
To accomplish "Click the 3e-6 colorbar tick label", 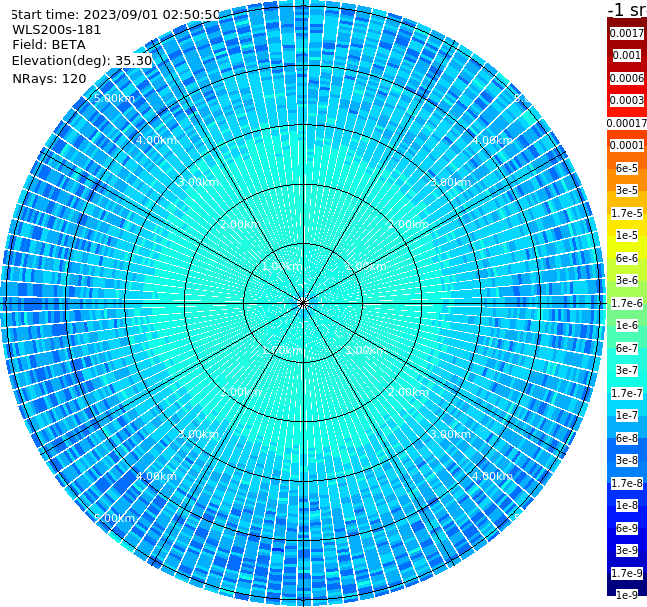I will pyautogui.click(x=627, y=280).
